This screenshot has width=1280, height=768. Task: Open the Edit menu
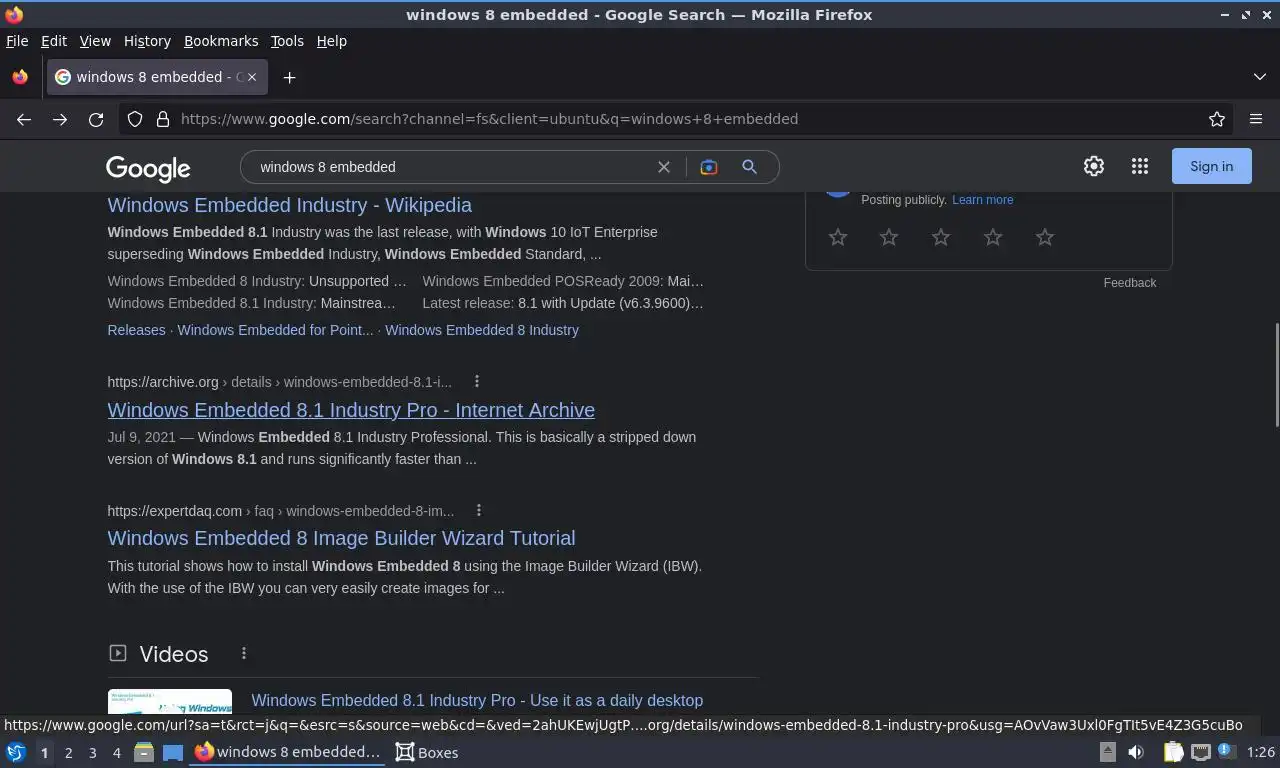pos(54,41)
